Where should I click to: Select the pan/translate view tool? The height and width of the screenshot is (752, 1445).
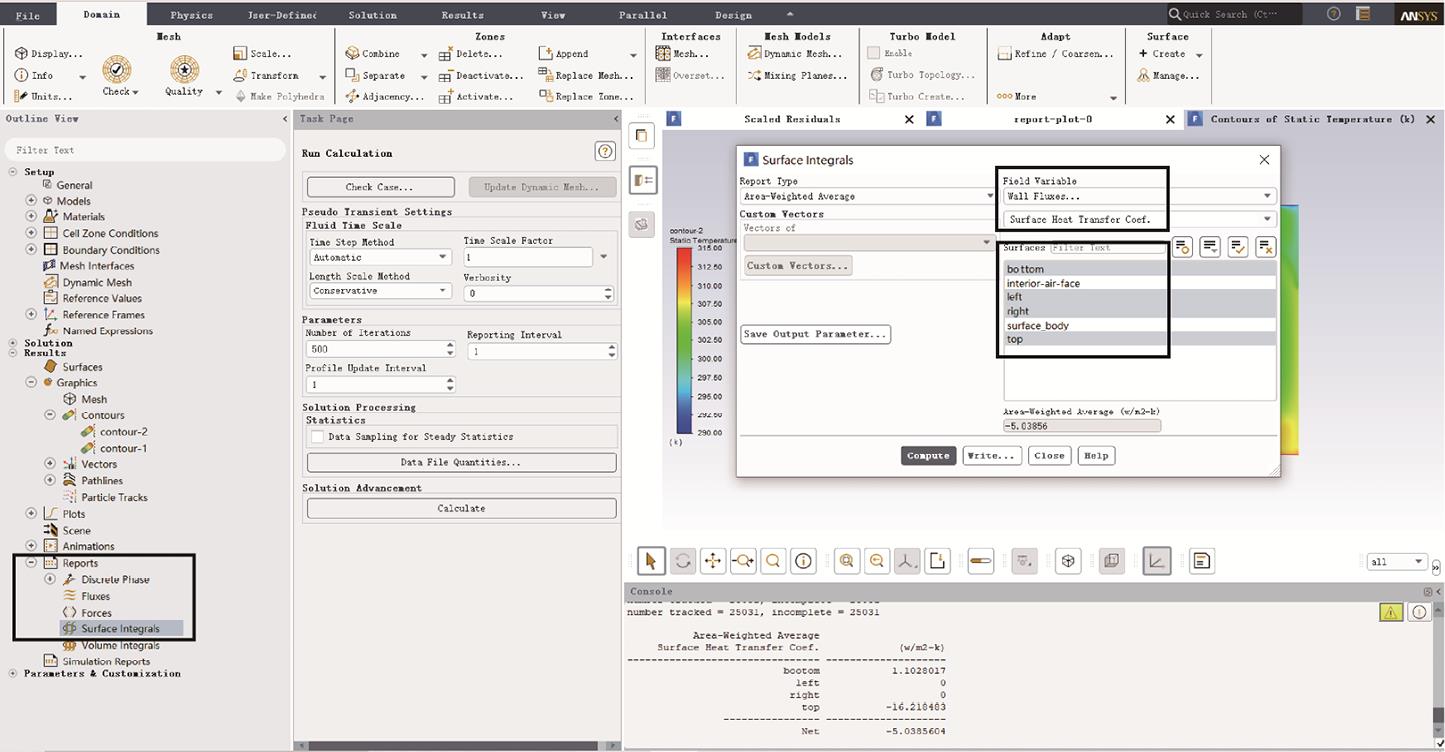tap(712, 561)
